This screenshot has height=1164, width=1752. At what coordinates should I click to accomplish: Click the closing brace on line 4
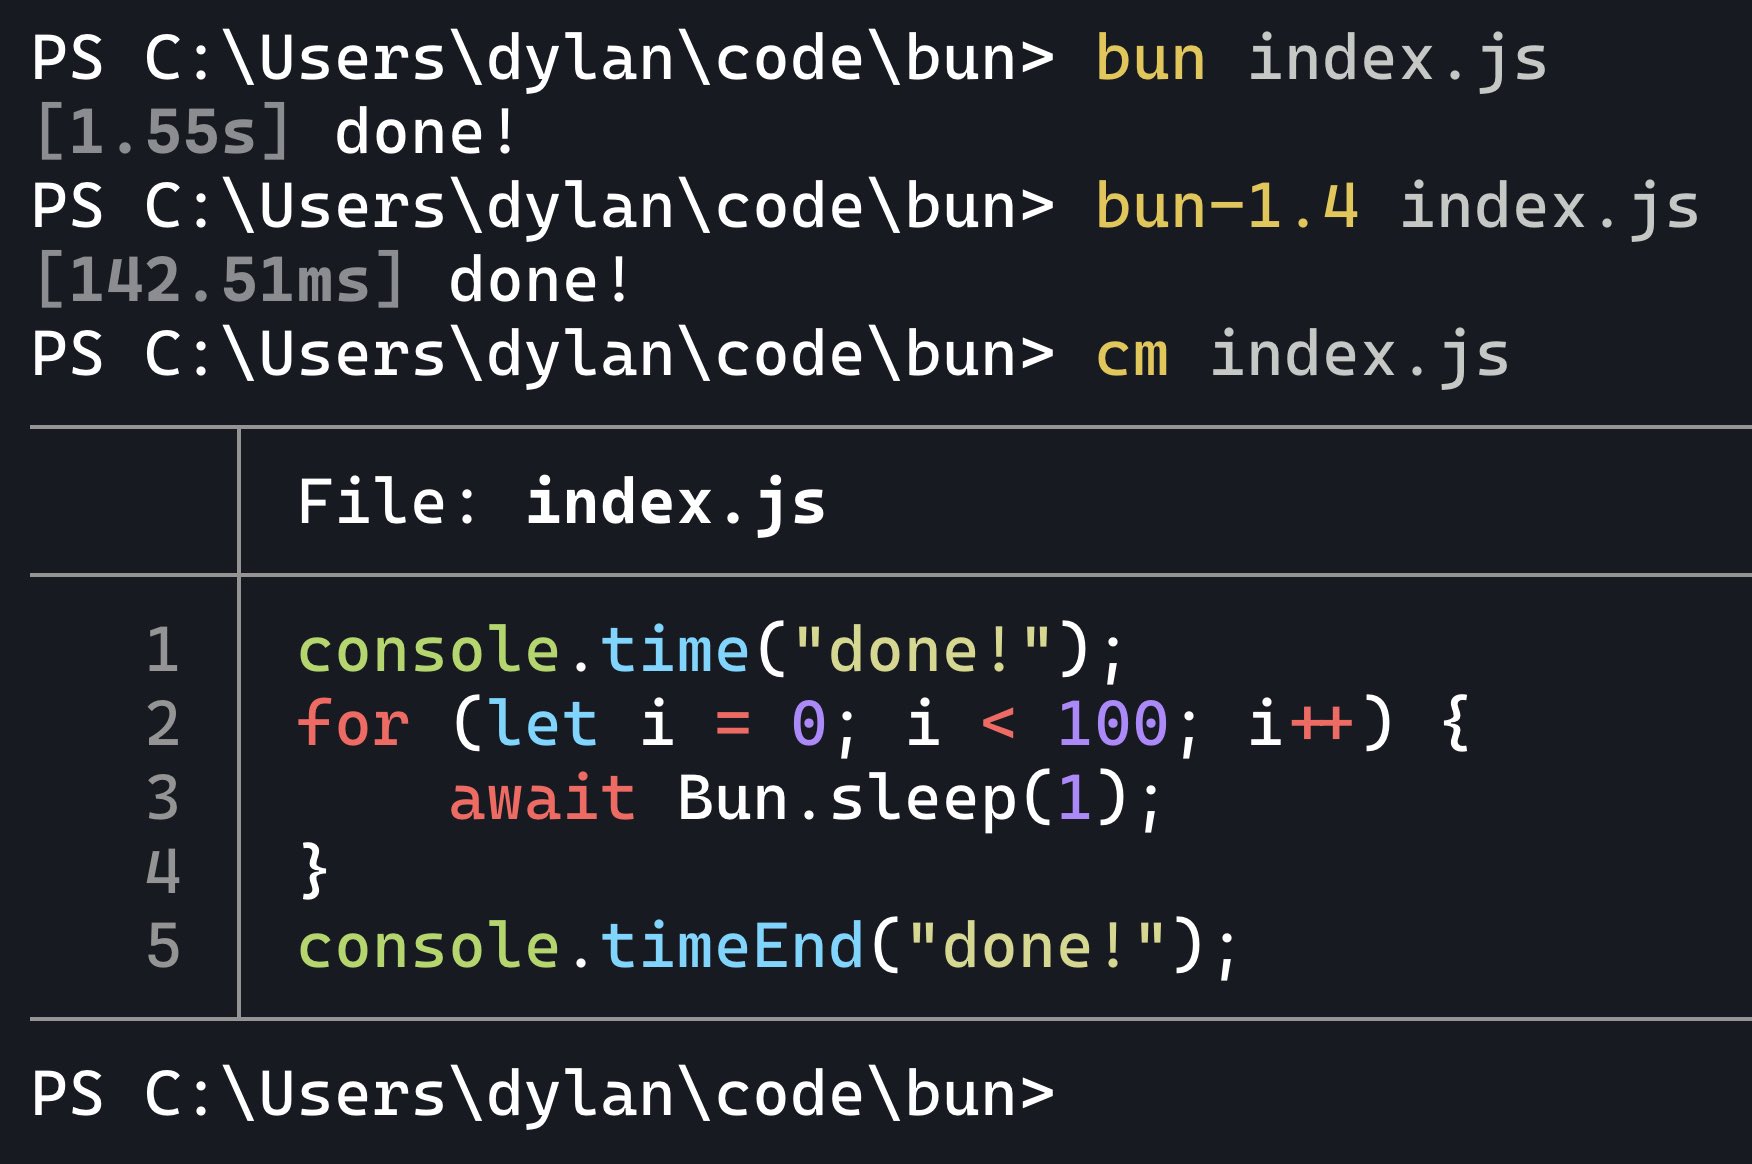314,872
